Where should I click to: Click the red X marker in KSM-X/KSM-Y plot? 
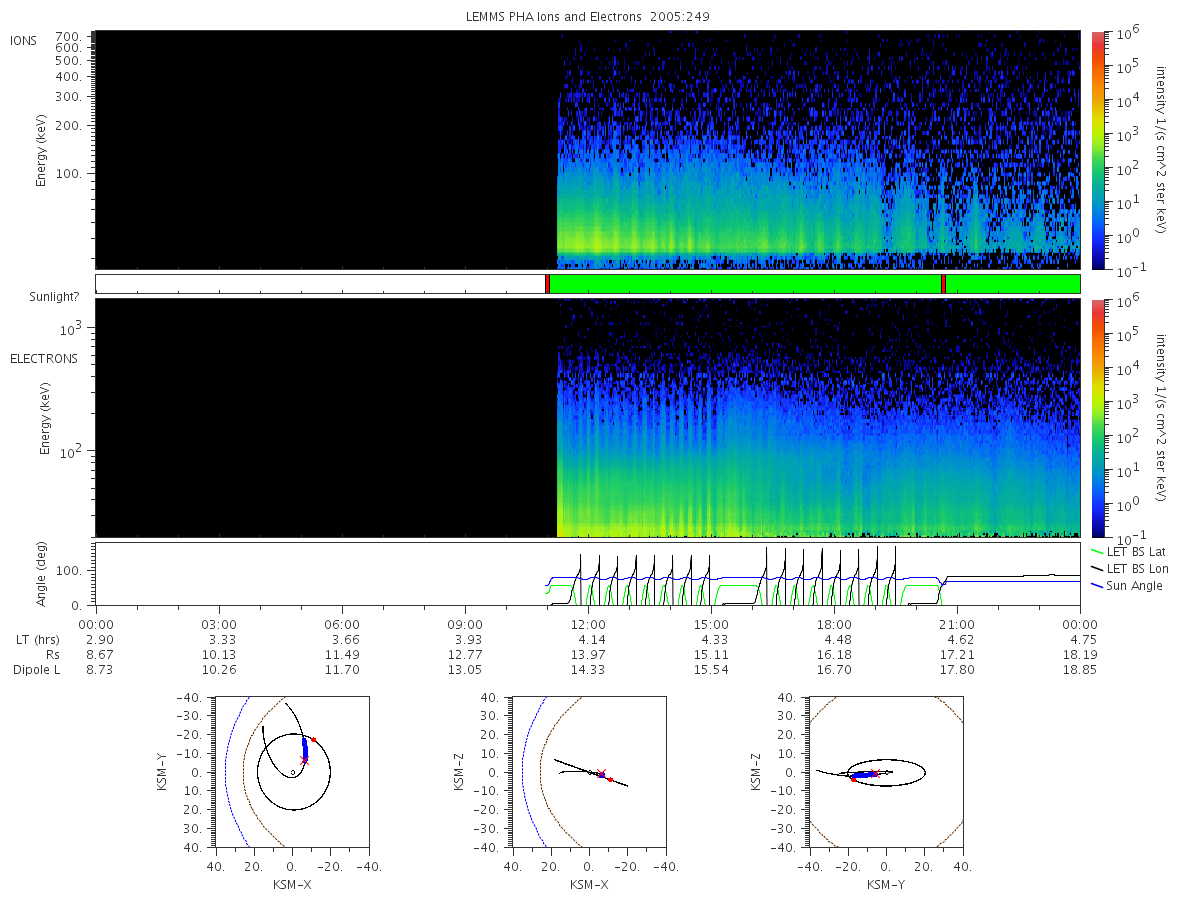coord(305,760)
